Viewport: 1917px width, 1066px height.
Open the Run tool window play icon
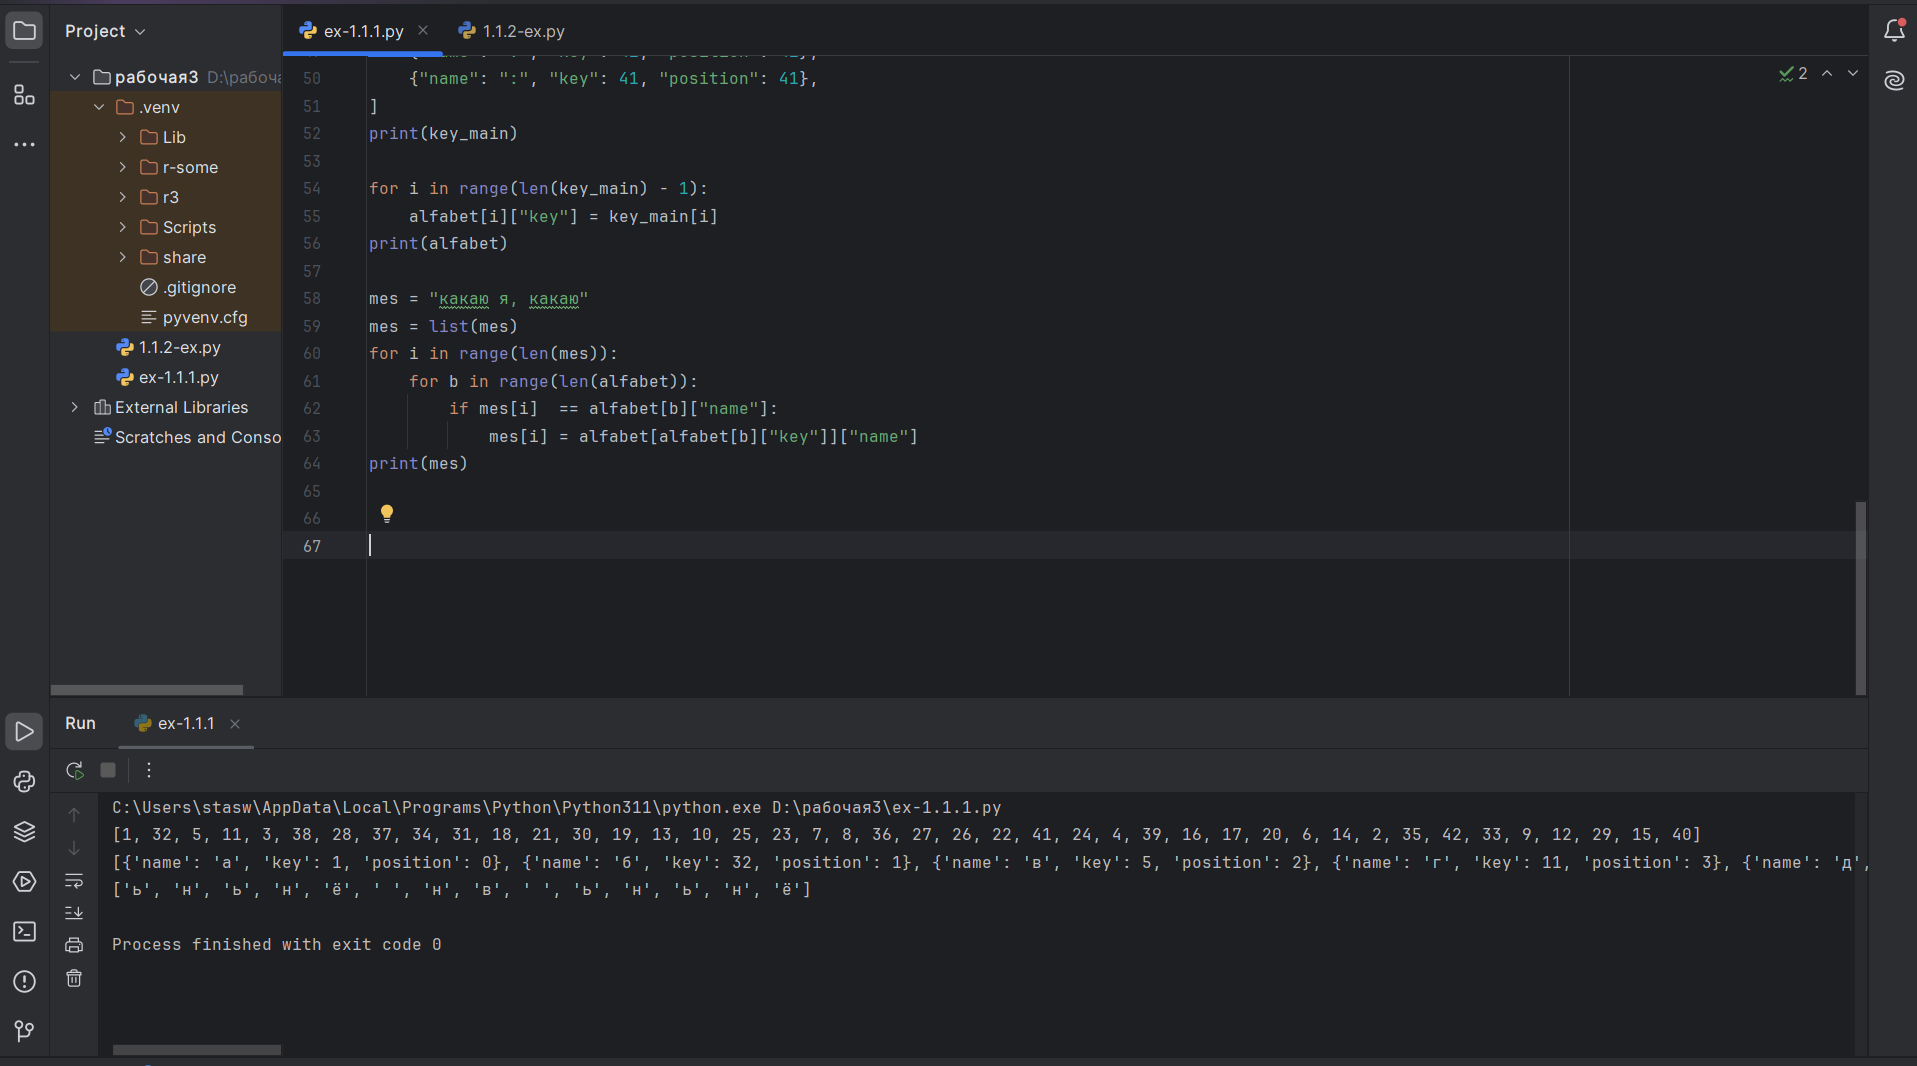24,732
